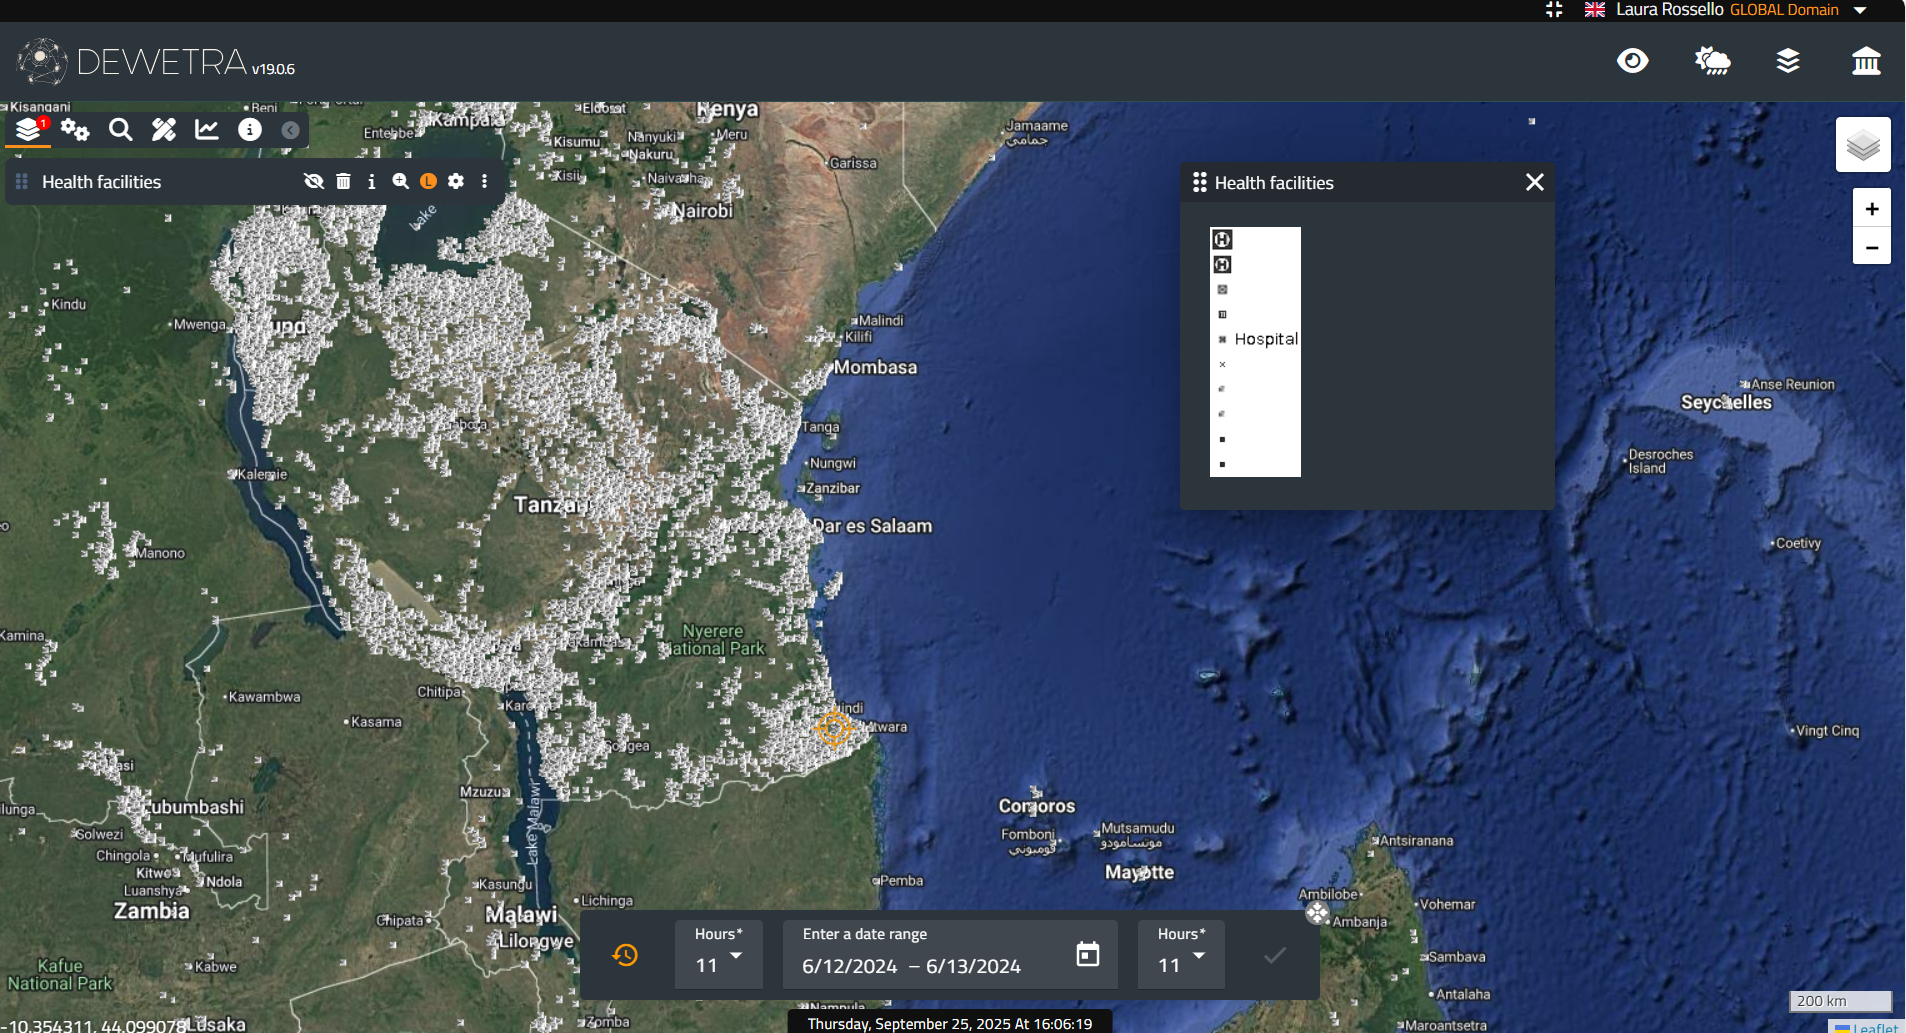Zoom in the map with plus button
The image size is (1906, 1033).
(1871, 209)
